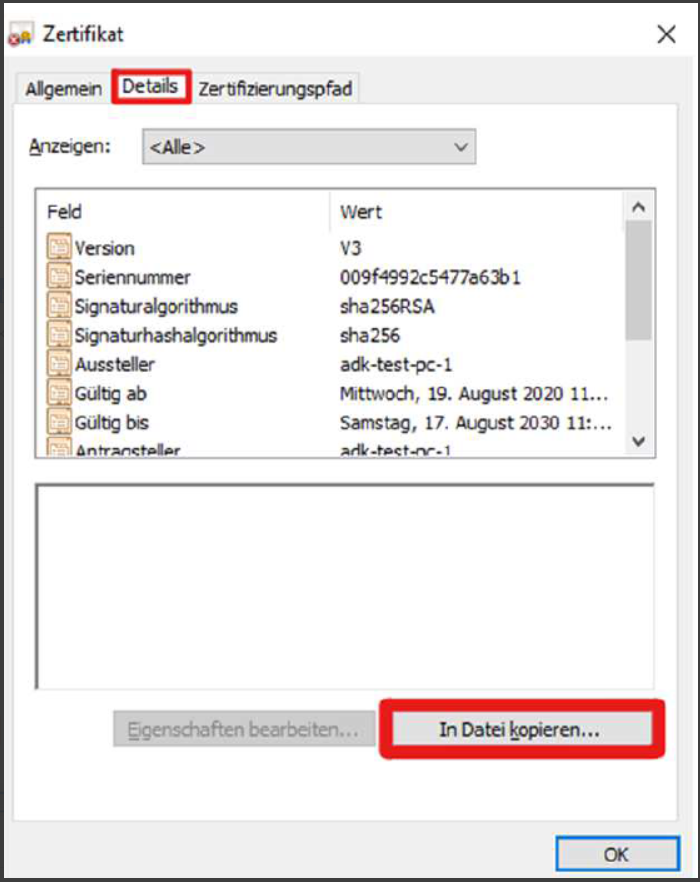The image size is (700, 882).
Task: Click the certificate icon in title bar
Action: coord(20,35)
